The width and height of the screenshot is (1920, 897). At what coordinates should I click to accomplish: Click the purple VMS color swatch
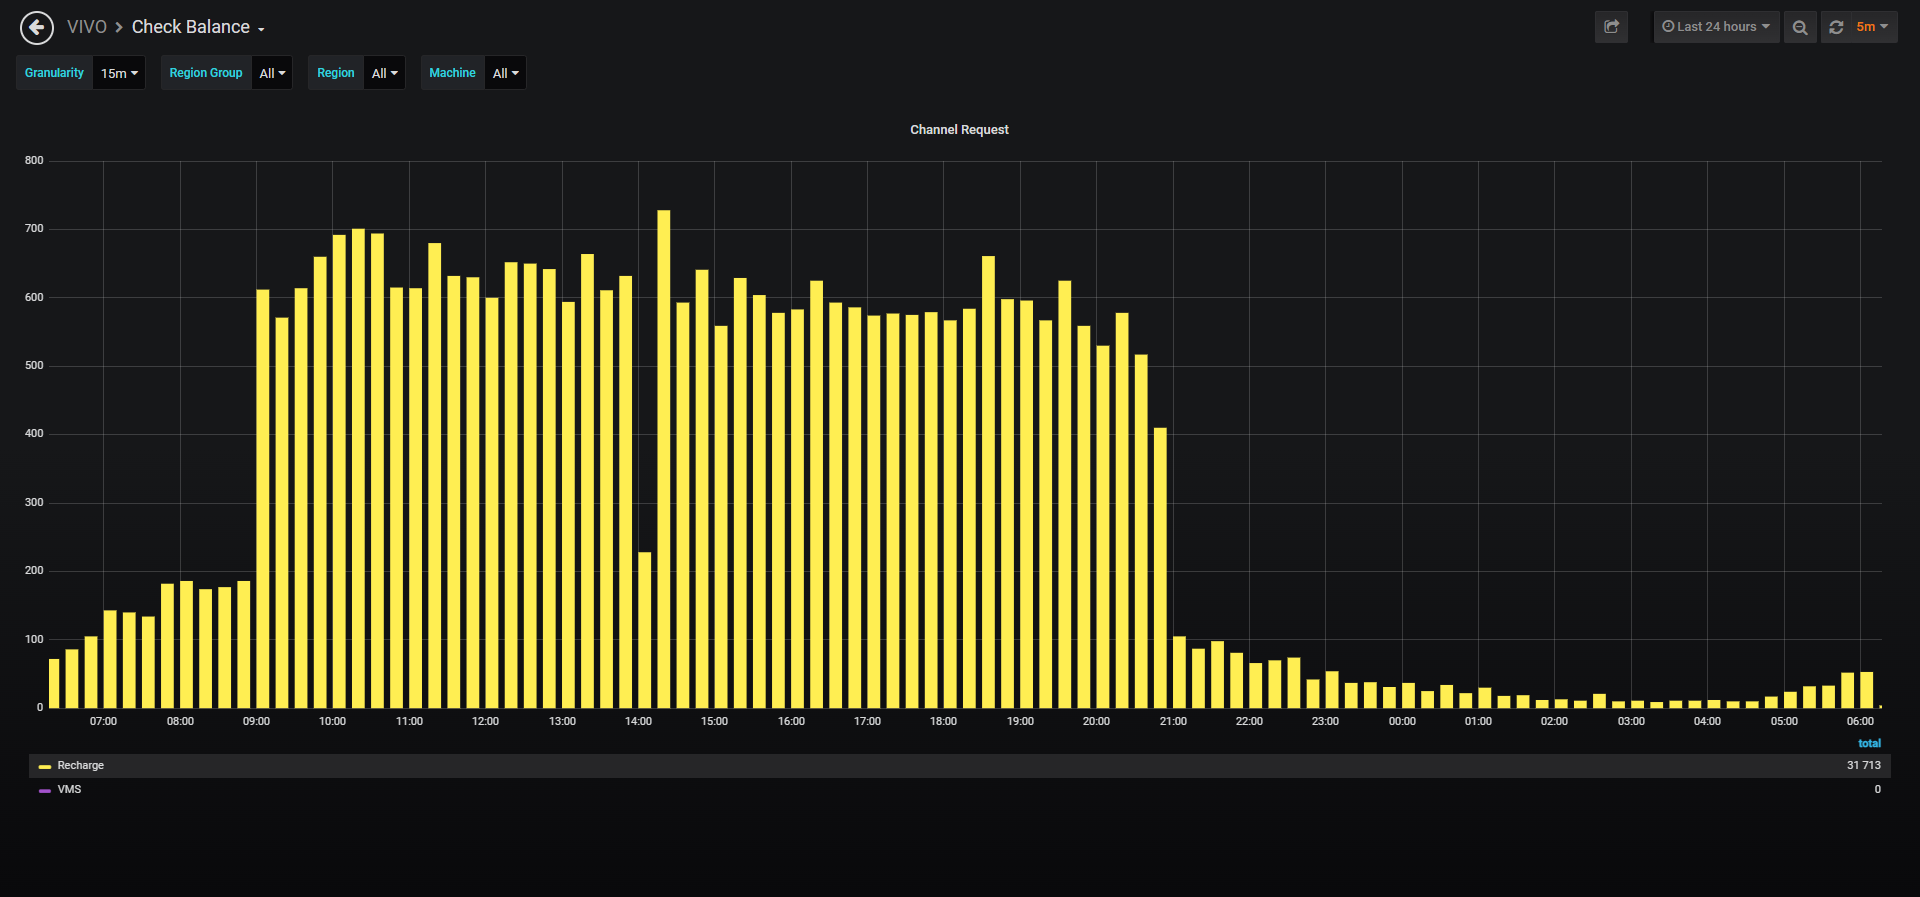[45, 791]
